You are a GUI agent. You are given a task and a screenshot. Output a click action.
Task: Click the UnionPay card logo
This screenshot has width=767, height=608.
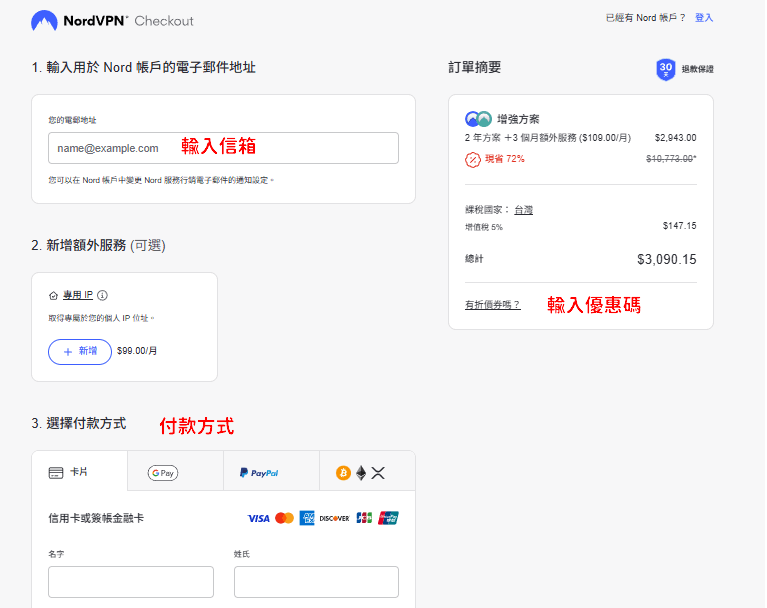tap(388, 518)
